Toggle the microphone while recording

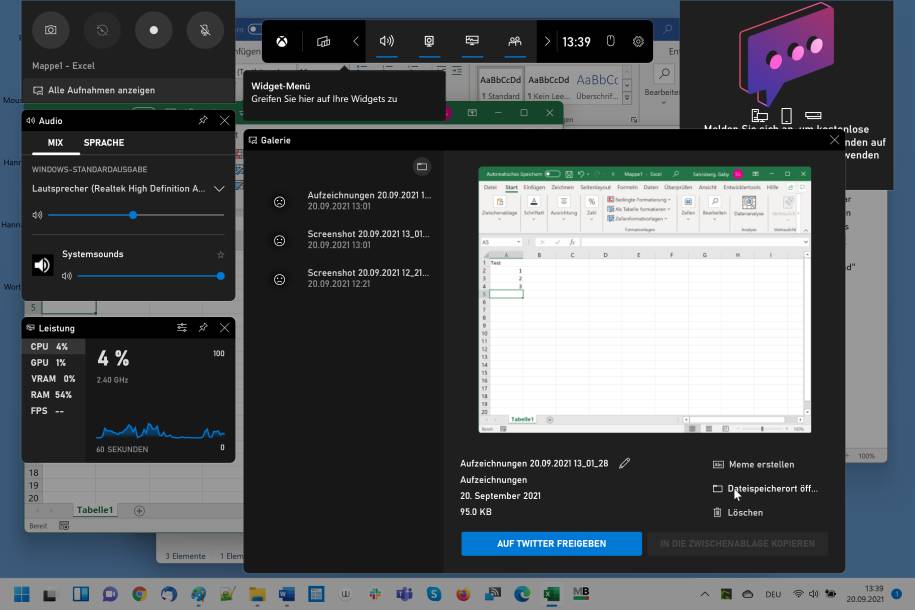(205, 30)
